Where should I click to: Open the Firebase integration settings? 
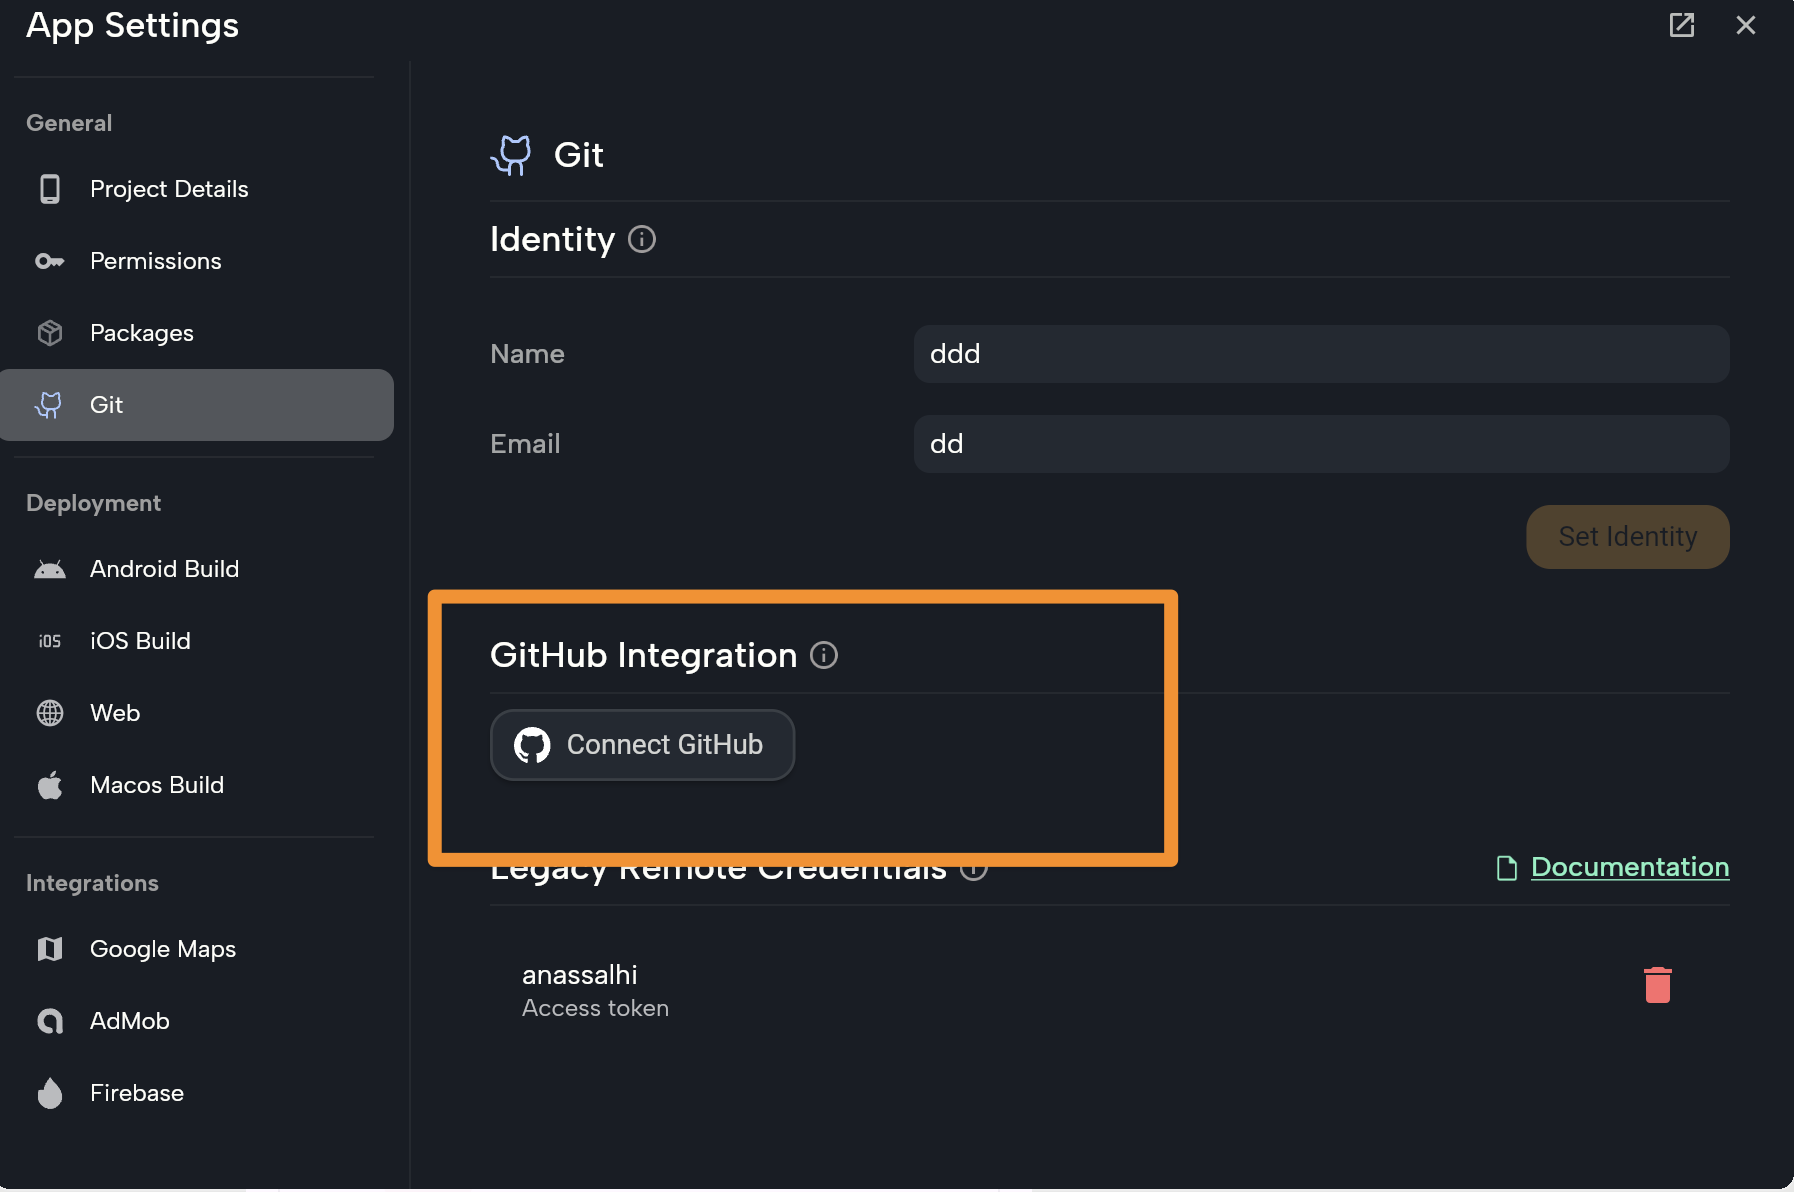click(136, 1093)
